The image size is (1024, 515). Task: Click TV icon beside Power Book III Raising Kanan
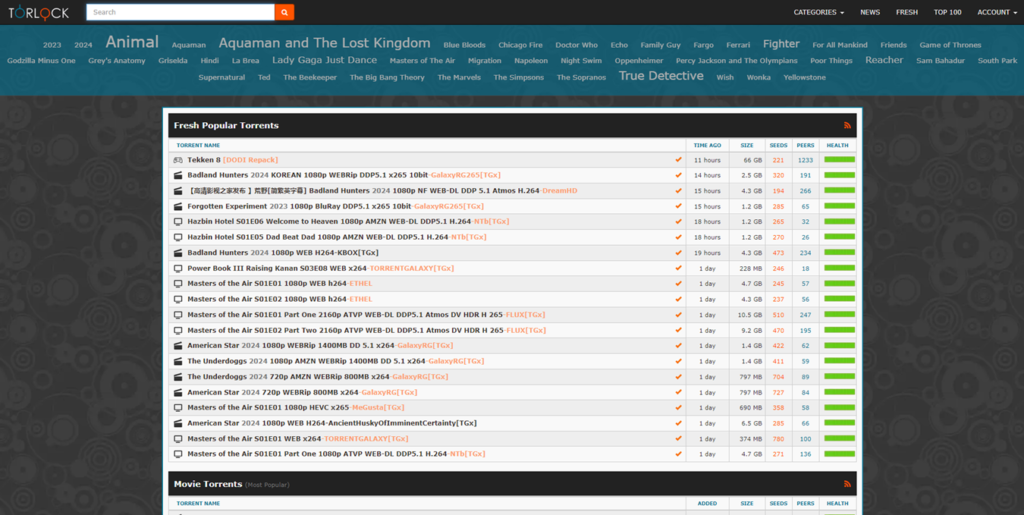(x=178, y=268)
